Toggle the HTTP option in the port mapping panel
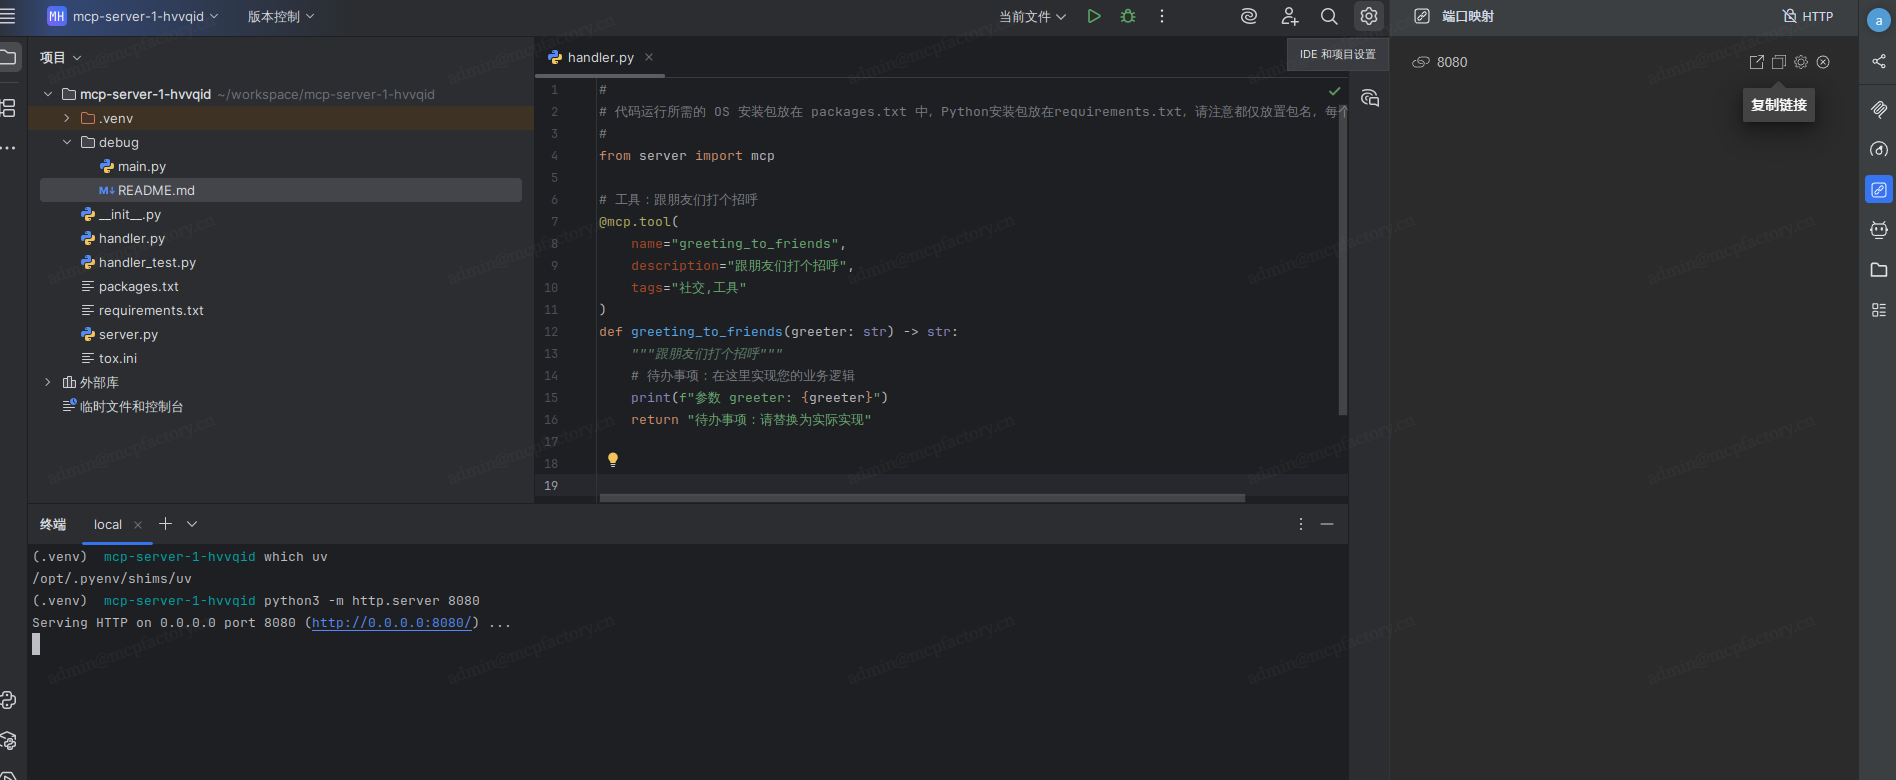The height and width of the screenshot is (780, 1896). tap(1808, 16)
